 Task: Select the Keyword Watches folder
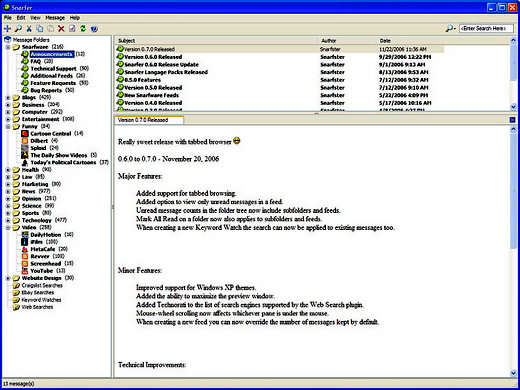click(41, 300)
